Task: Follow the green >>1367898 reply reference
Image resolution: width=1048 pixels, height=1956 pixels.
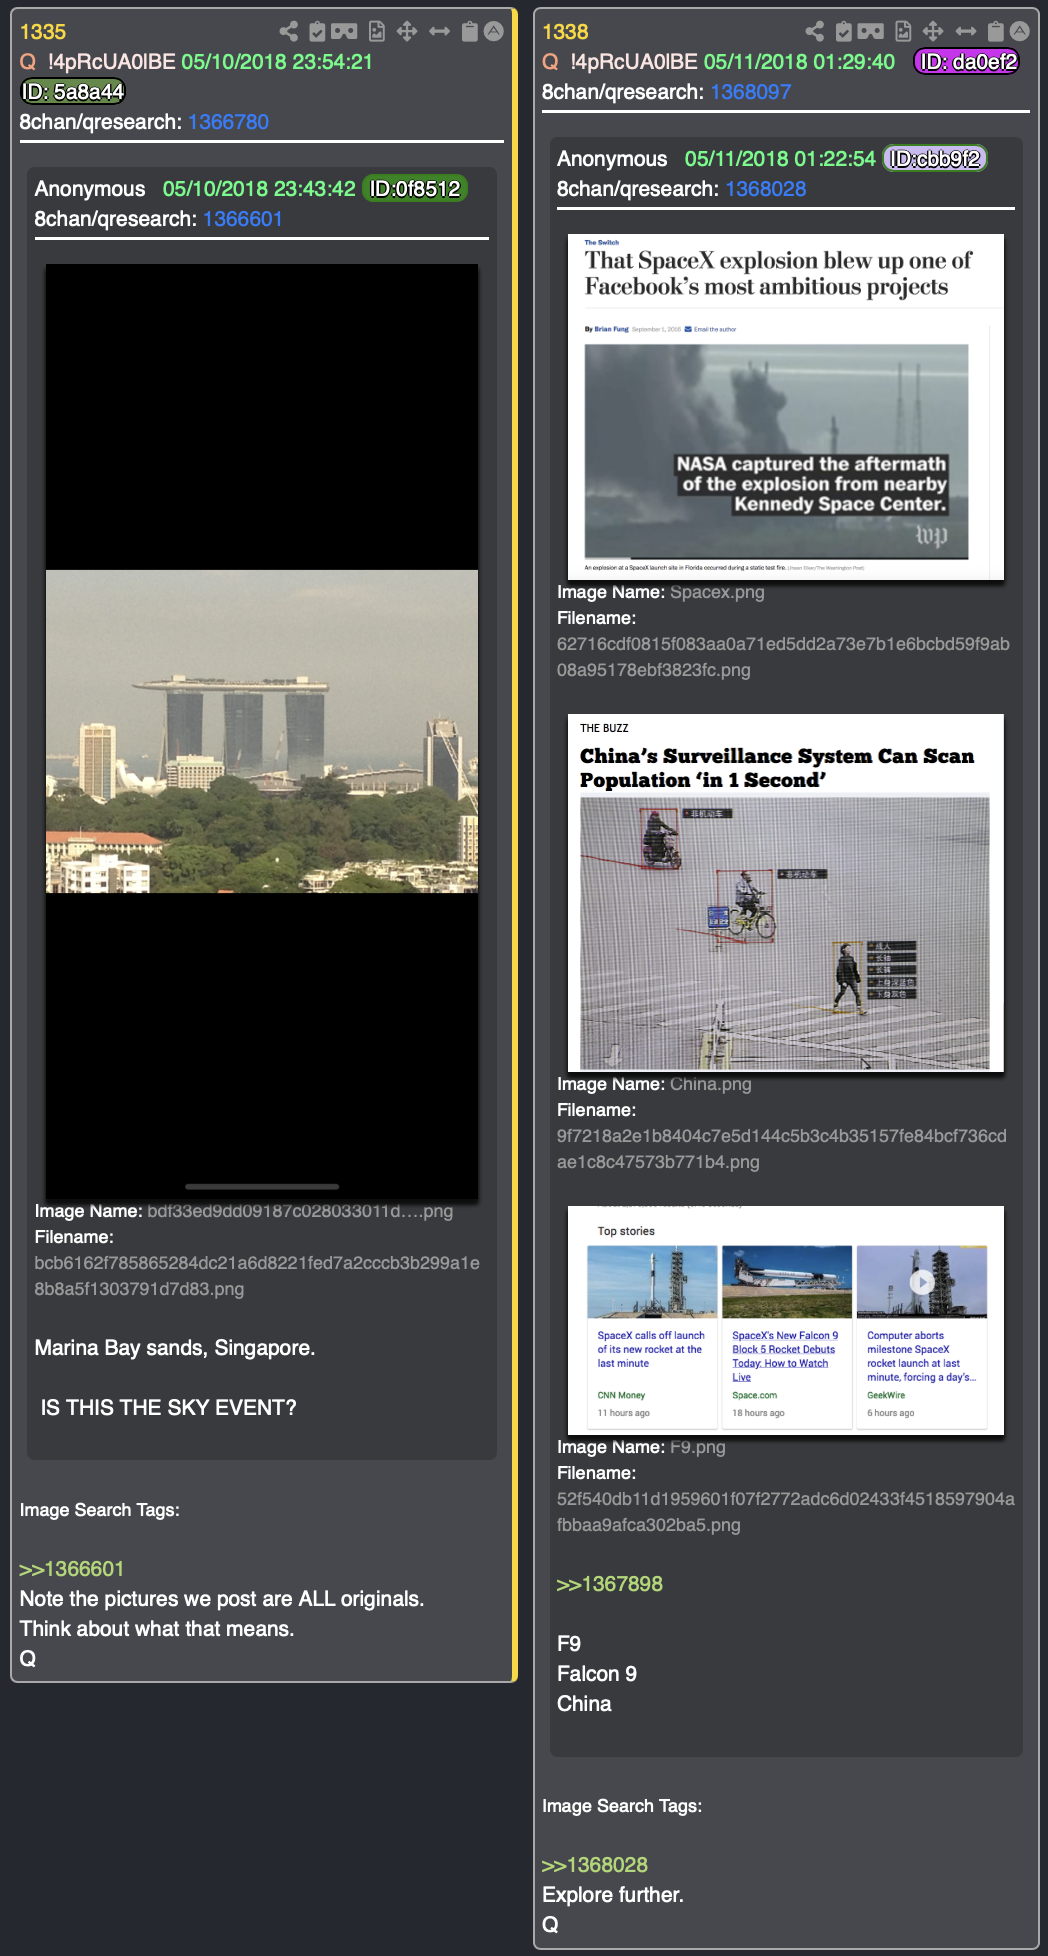Action: point(610,1584)
